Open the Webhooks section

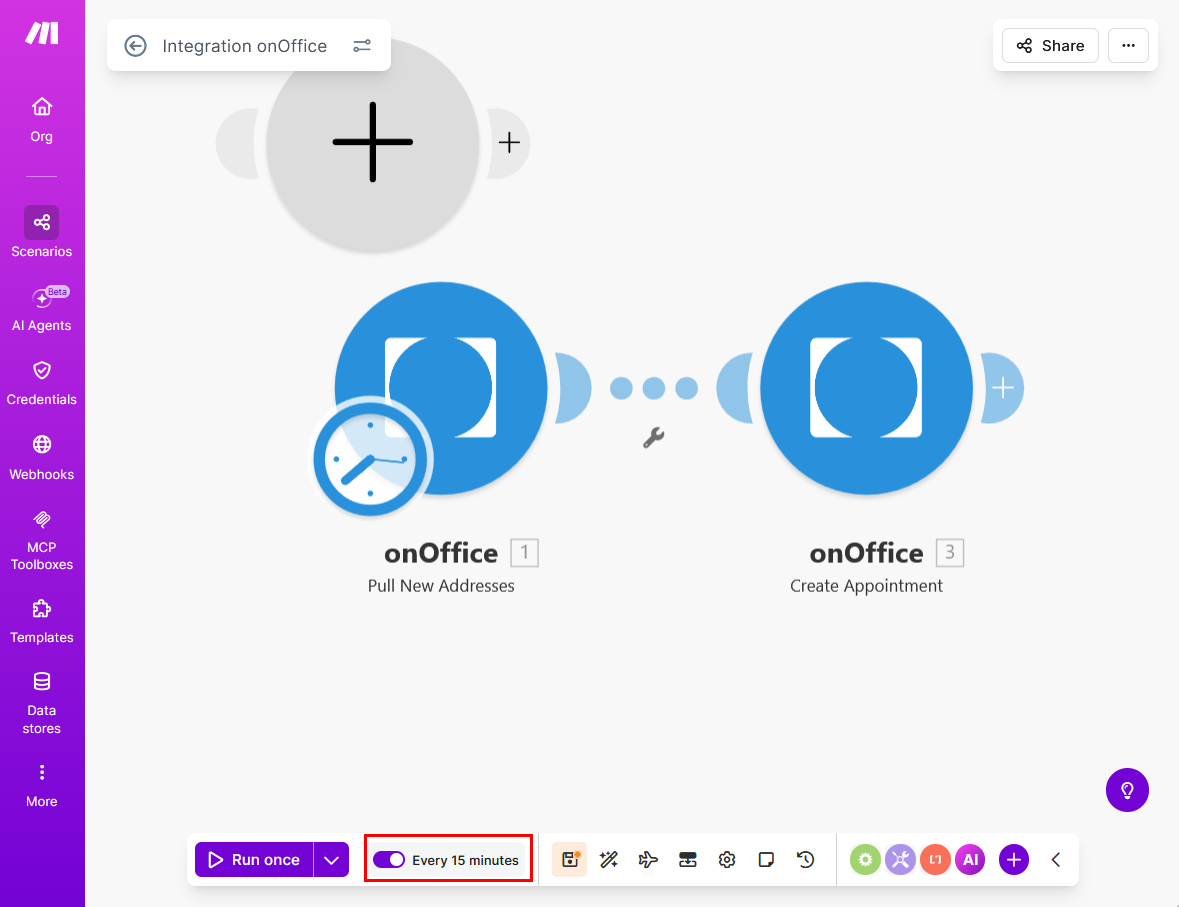click(41, 457)
